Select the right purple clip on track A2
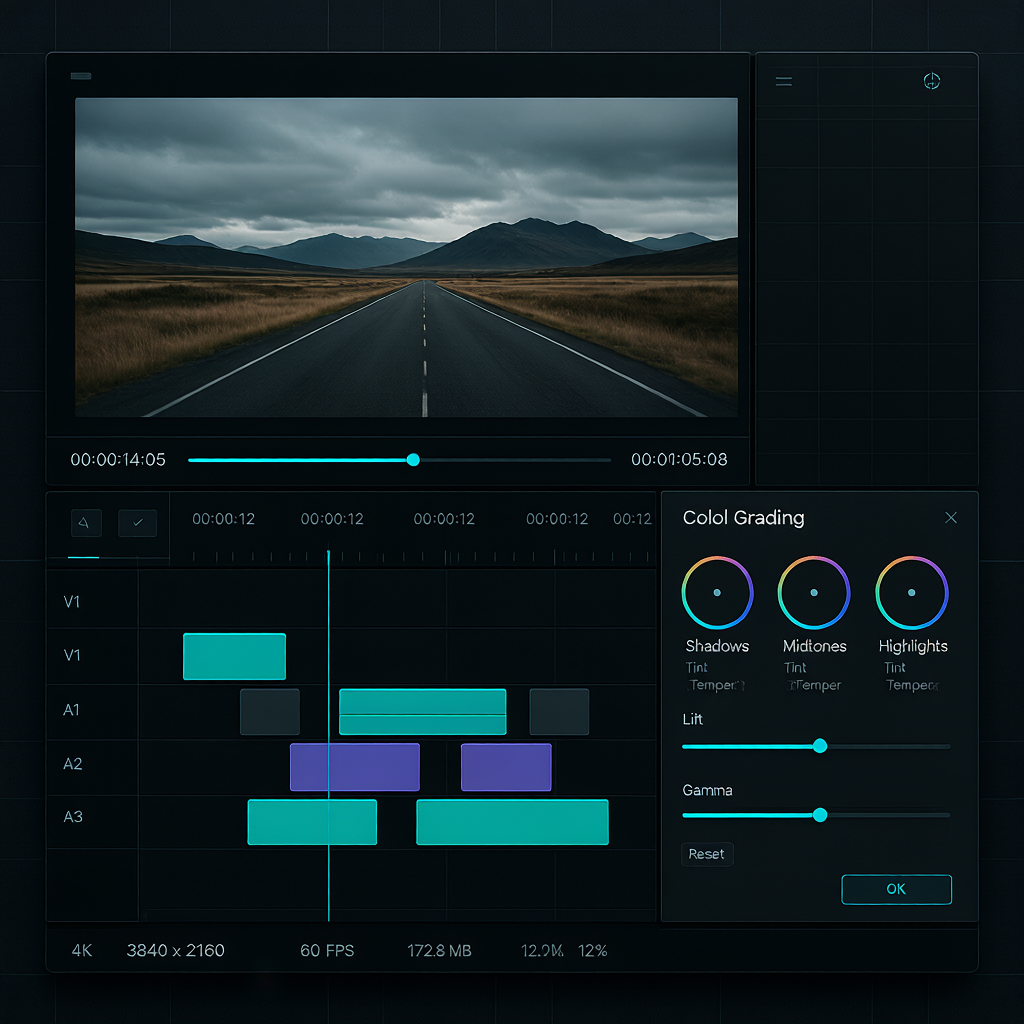This screenshot has width=1024, height=1024. pos(506,767)
